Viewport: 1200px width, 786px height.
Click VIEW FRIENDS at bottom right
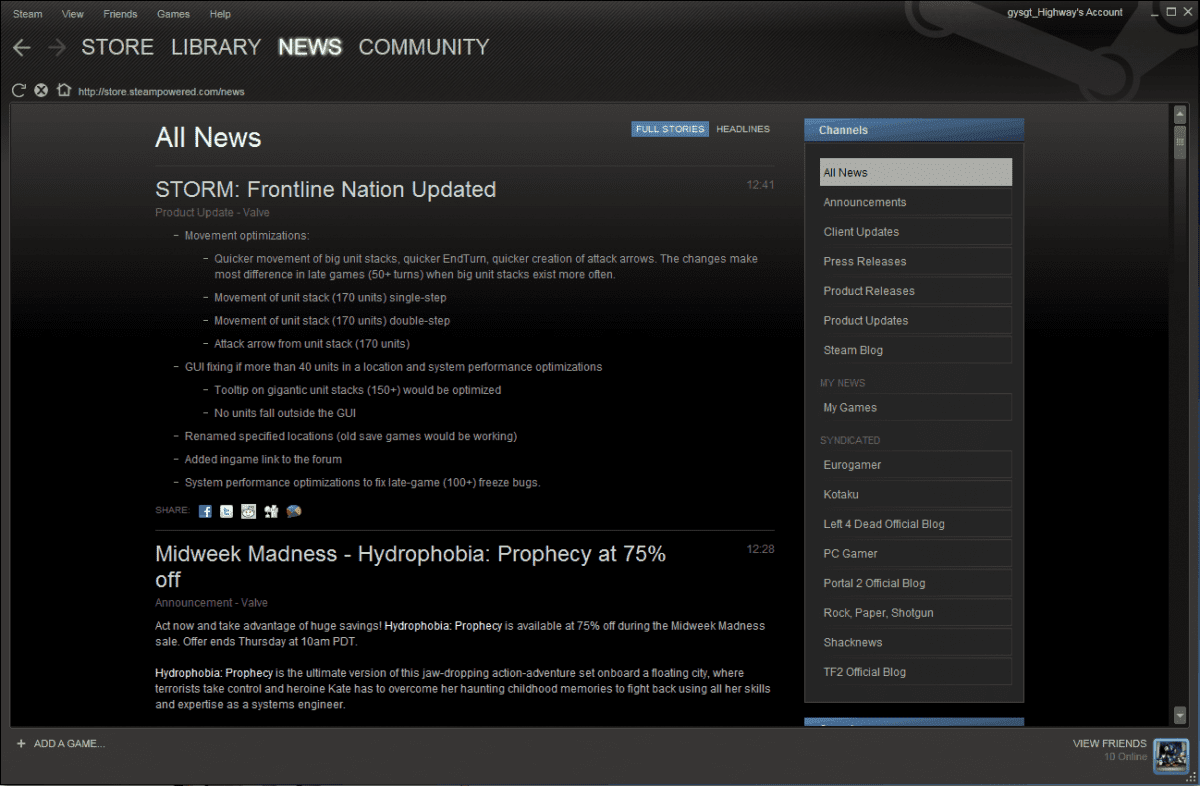(x=1109, y=743)
